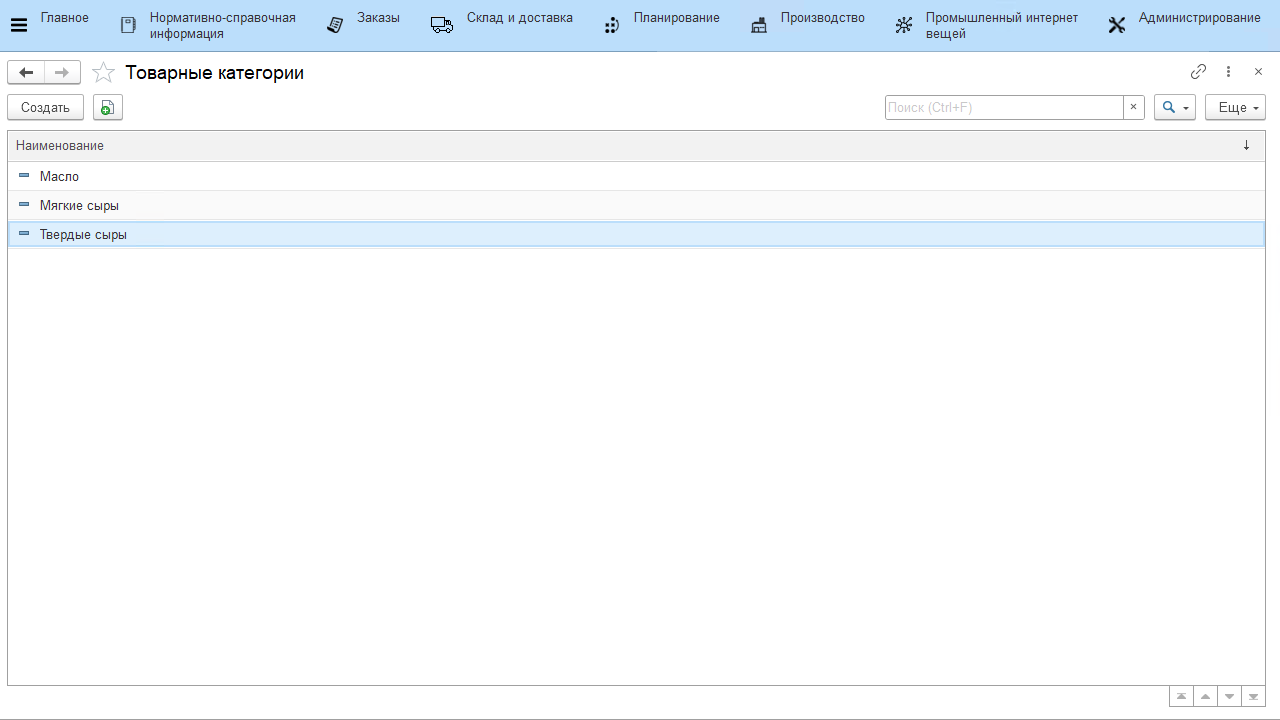Image resolution: width=1280 pixels, height=720 pixels.
Task: Jump to the first list row
Action: coord(1181,696)
